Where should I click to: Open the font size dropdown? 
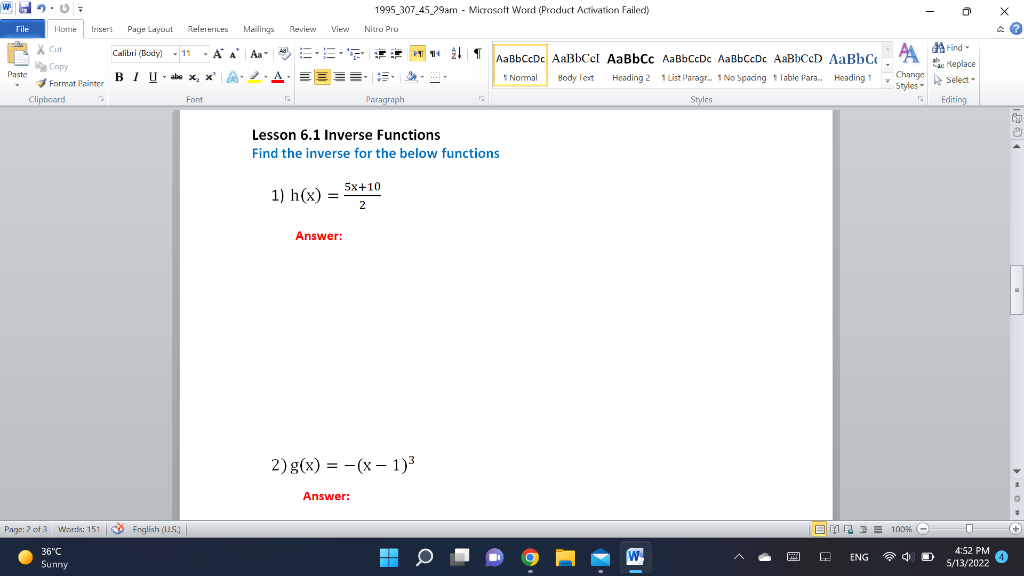coord(206,54)
